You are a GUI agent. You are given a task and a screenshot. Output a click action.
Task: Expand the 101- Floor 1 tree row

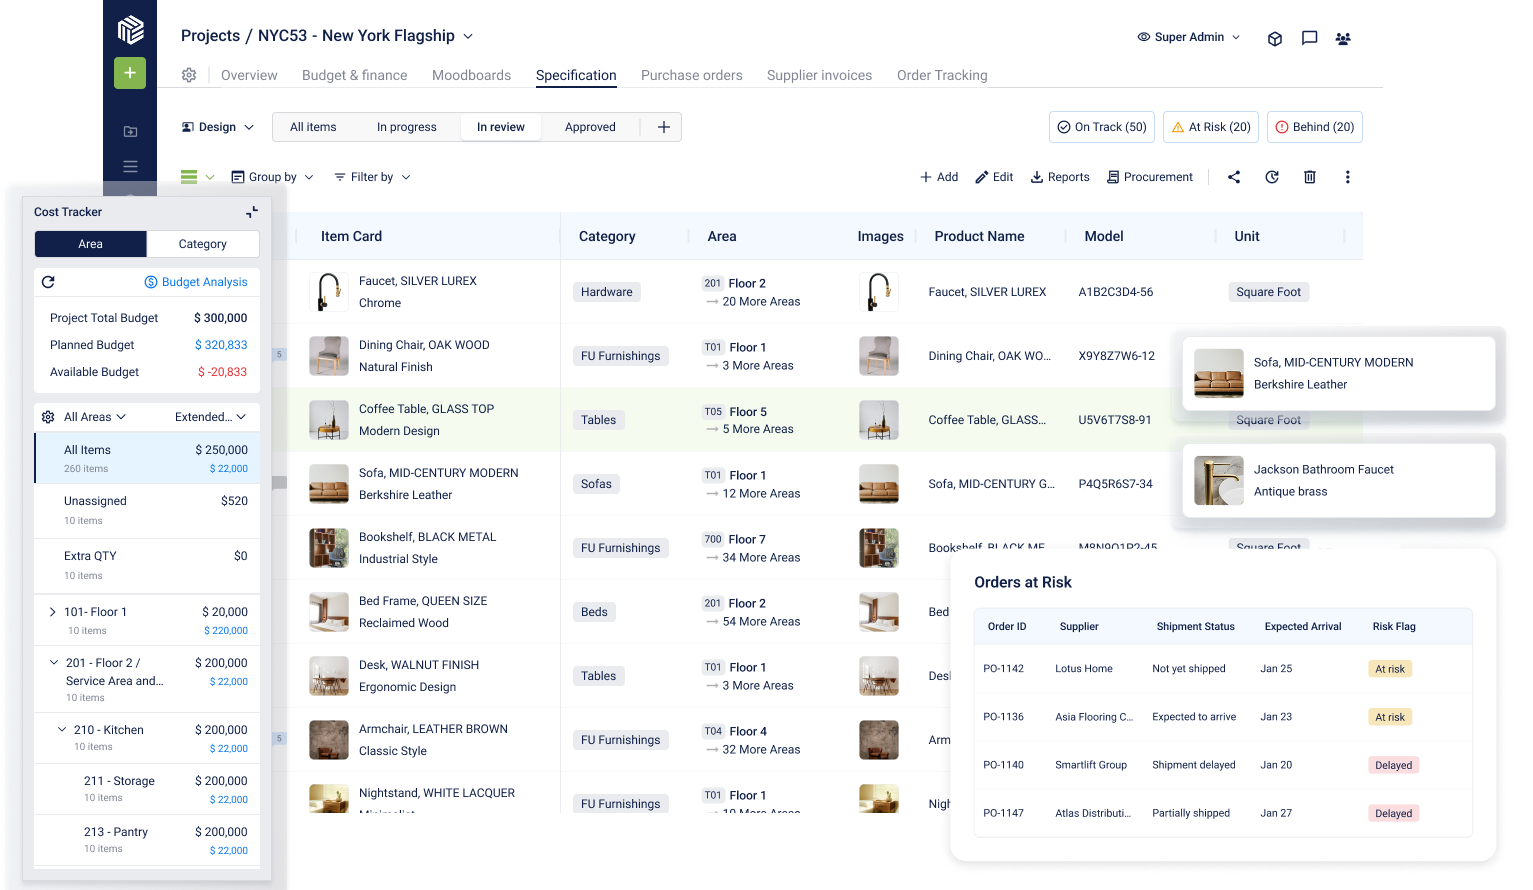(53, 612)
